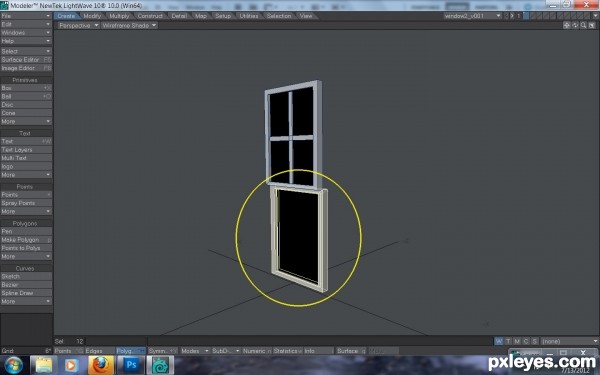Open the (none) vertex map dropdown
The width and height of the screenshot is (600, 375).
(569, 341)
